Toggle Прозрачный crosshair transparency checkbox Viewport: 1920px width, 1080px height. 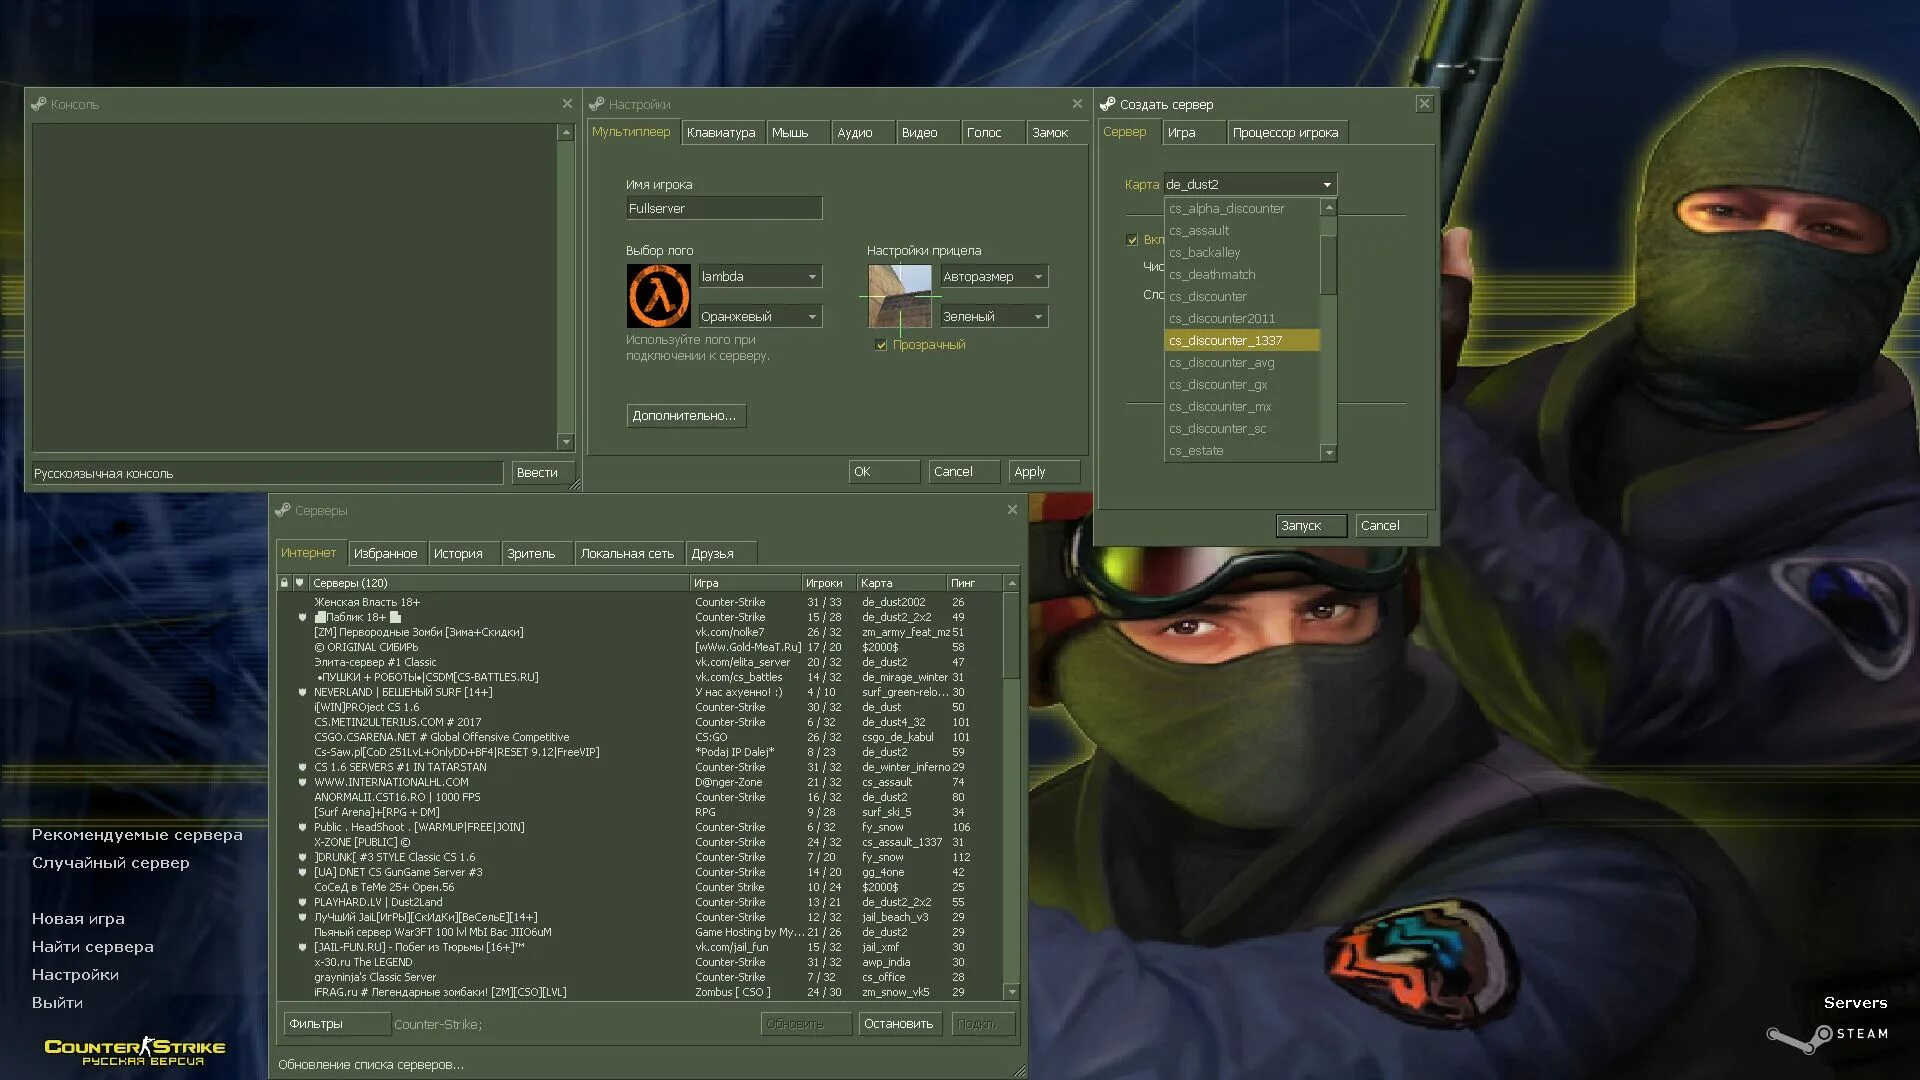tap(882, 344)
